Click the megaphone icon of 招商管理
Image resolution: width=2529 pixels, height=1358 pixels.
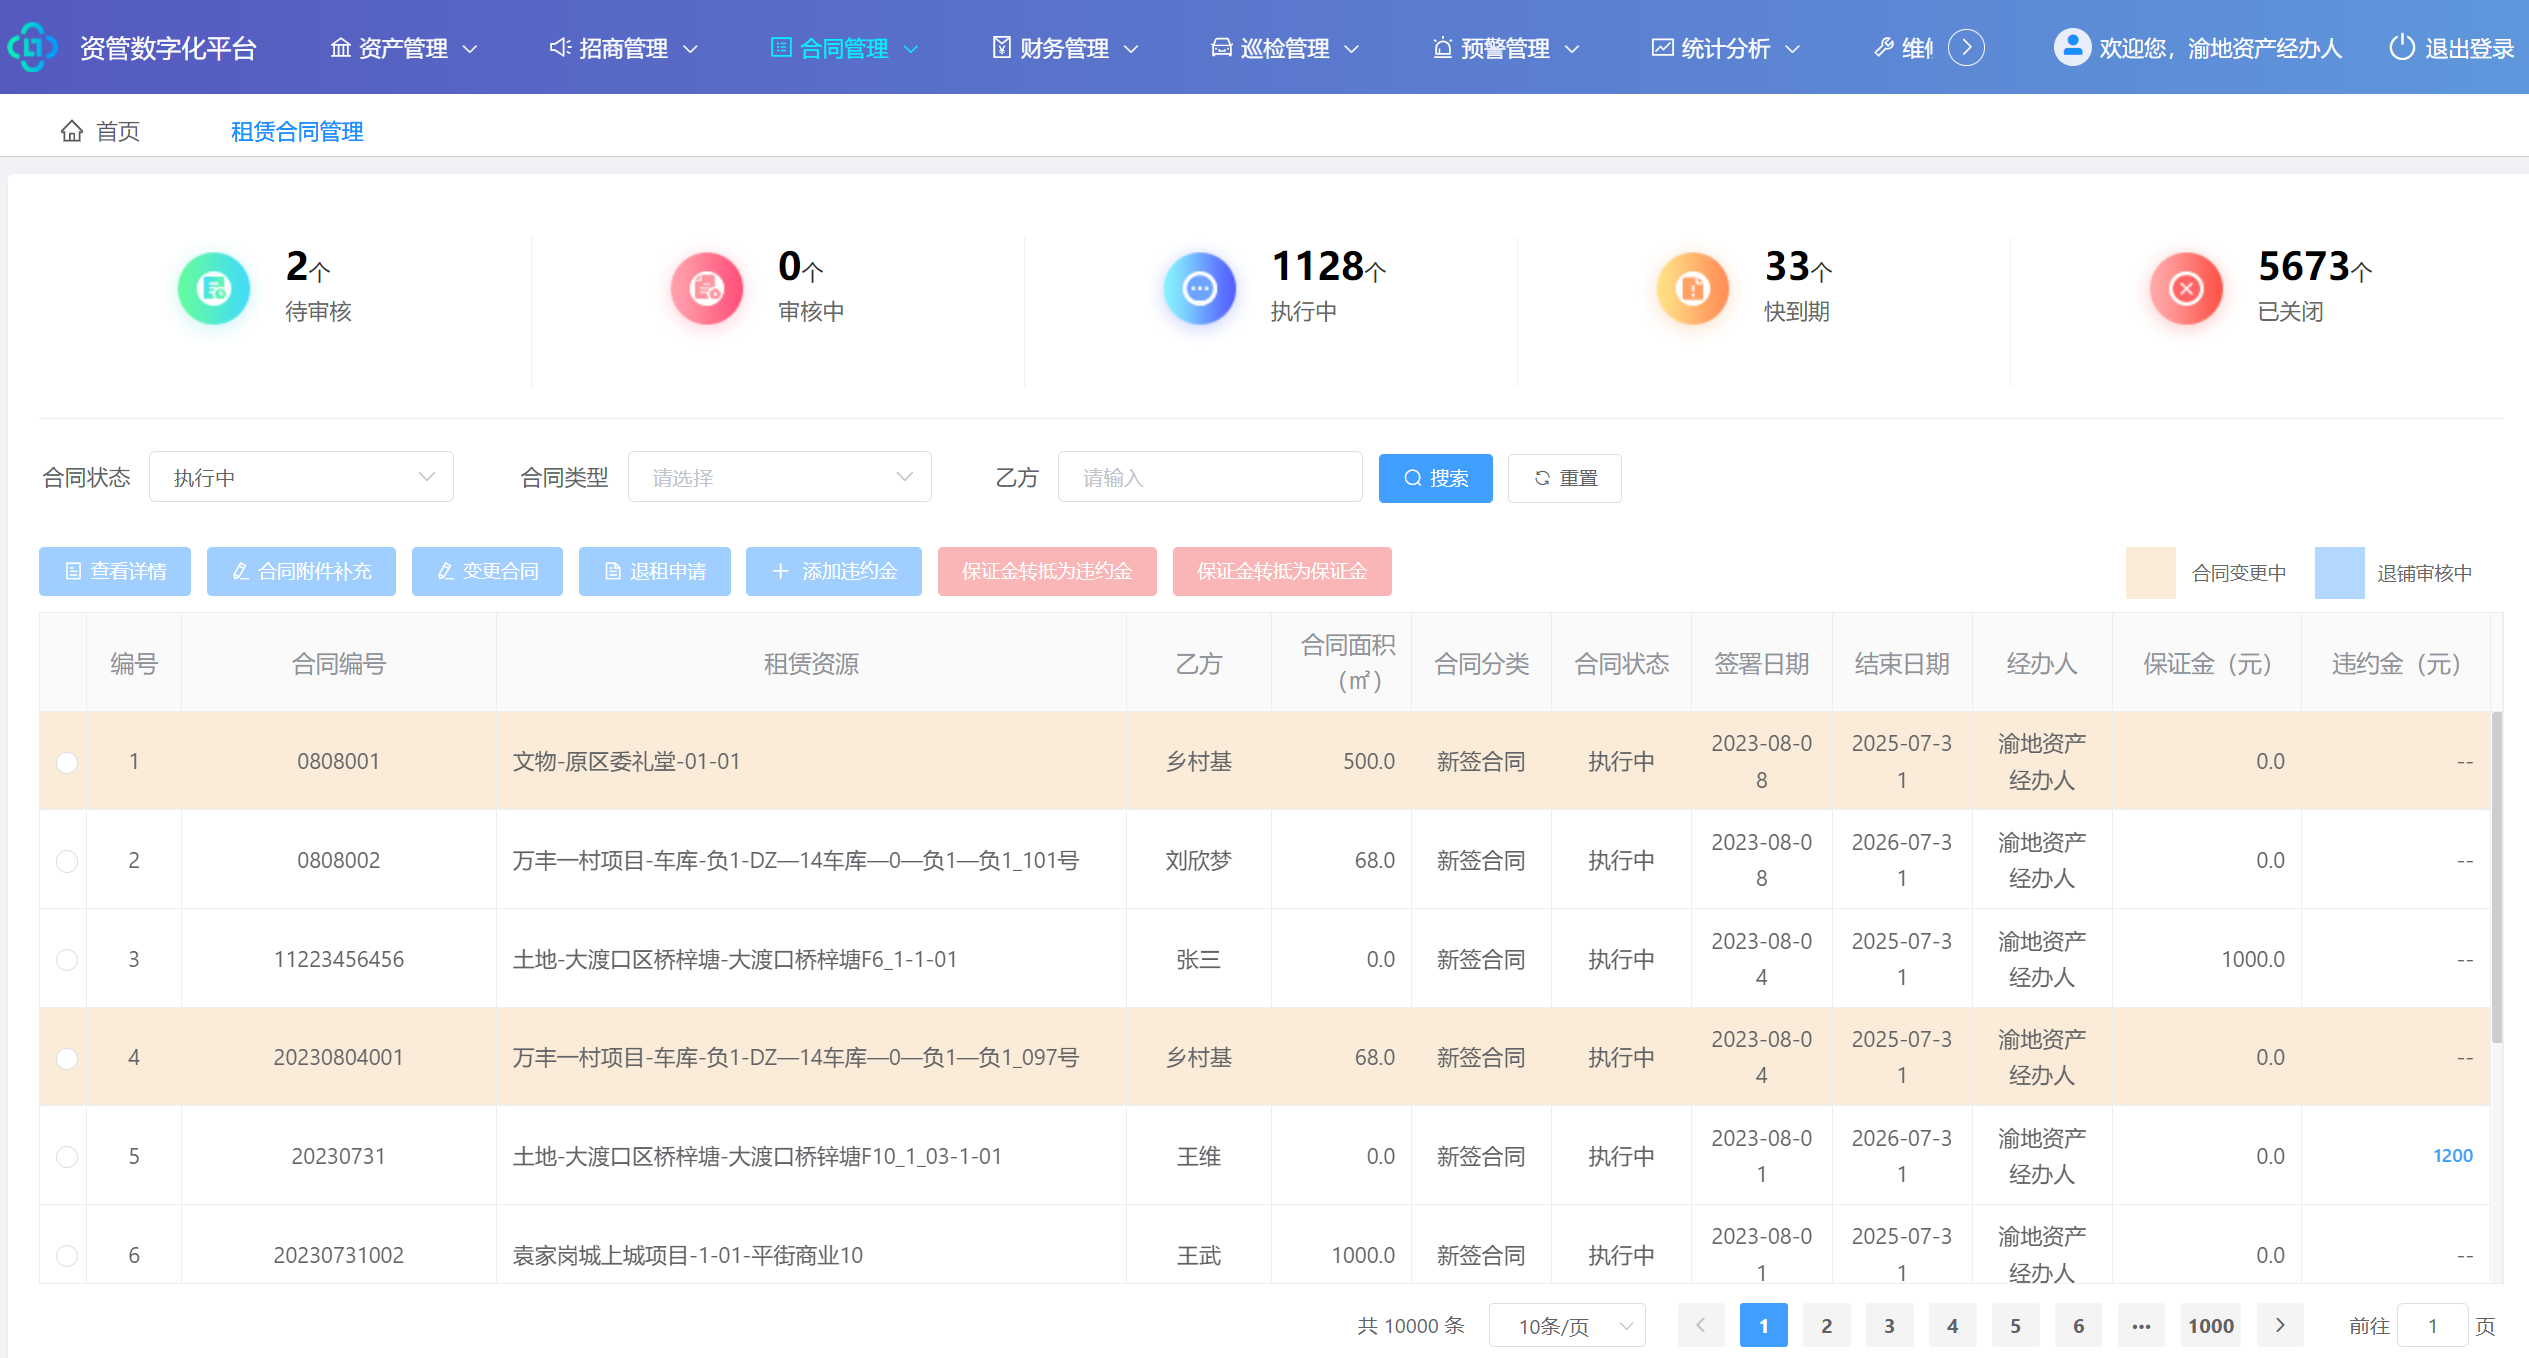point(560,47)
